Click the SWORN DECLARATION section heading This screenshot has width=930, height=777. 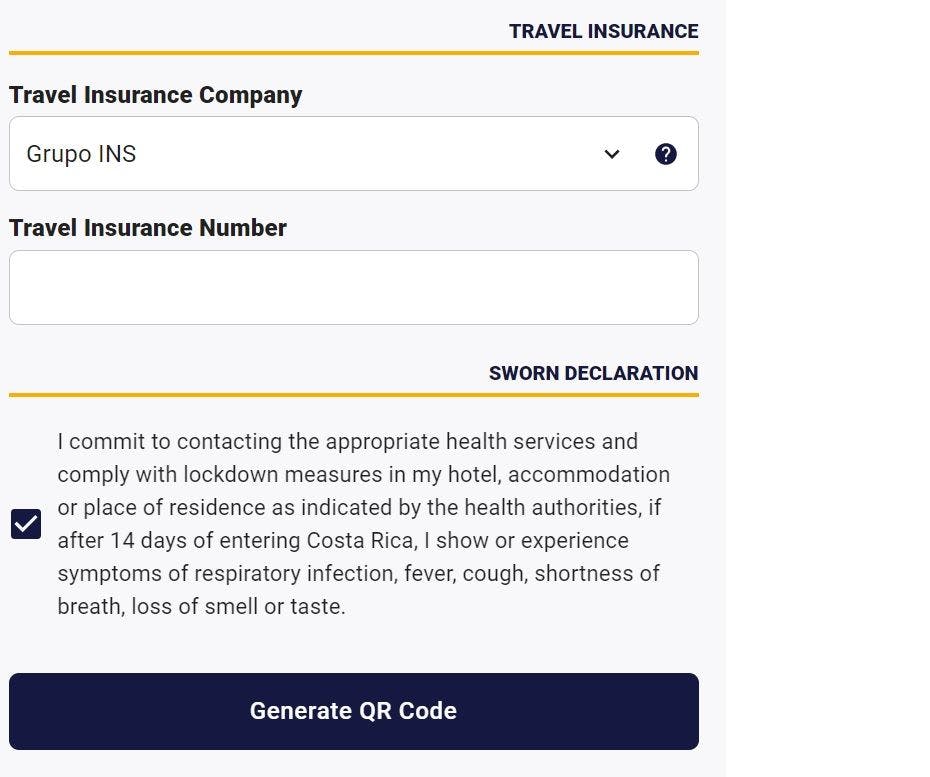tap(593, 373)
